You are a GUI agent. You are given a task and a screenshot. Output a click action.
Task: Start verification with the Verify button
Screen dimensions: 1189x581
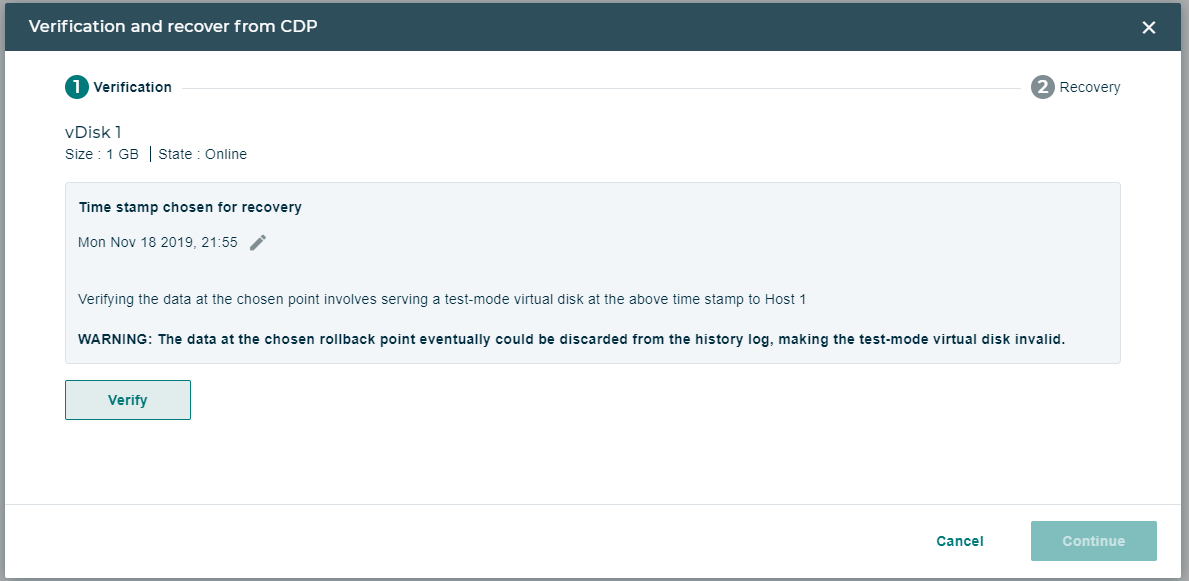[127, 400]
